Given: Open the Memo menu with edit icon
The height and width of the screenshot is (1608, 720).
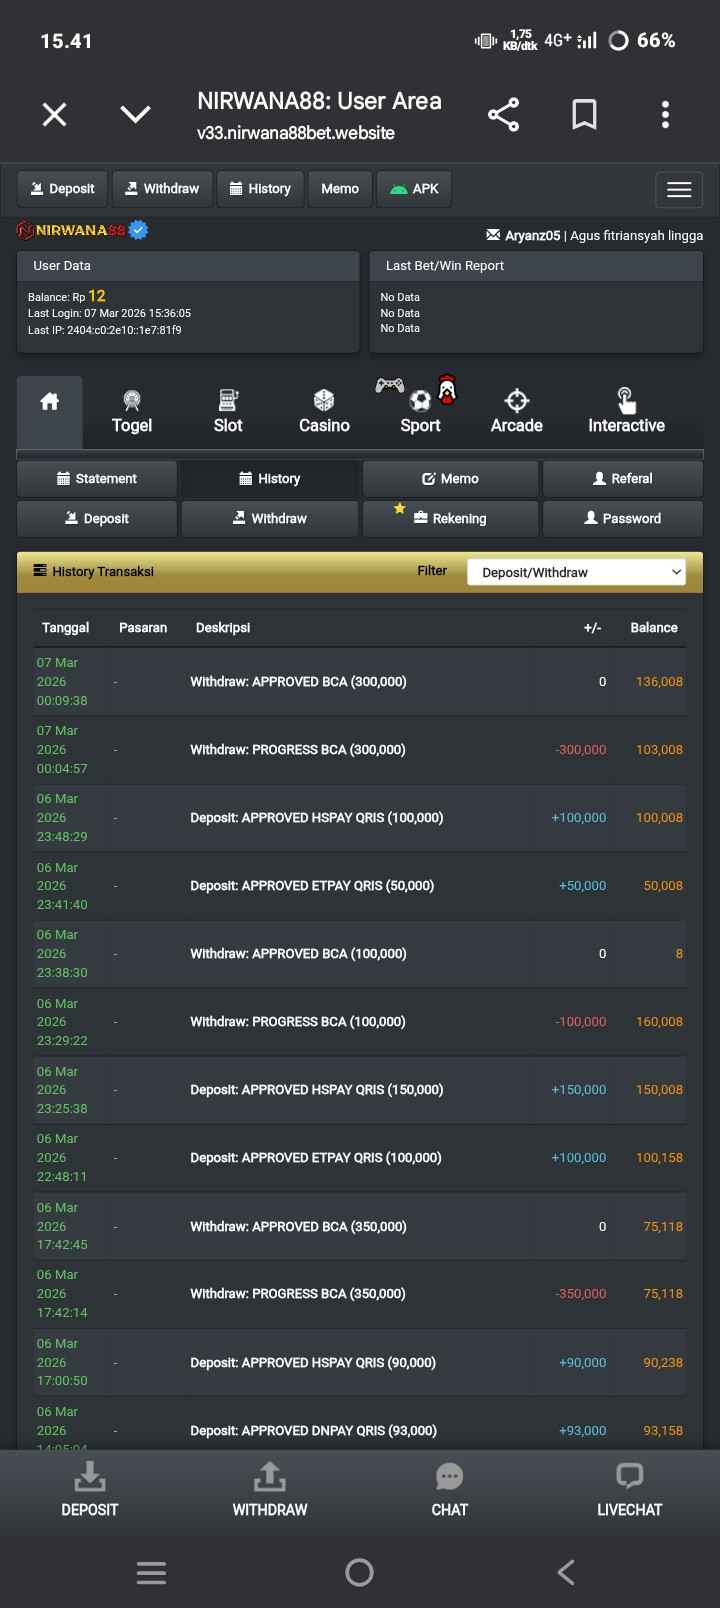Looking at the screenshot, I should pyautogui.click(x=450, y=479).
